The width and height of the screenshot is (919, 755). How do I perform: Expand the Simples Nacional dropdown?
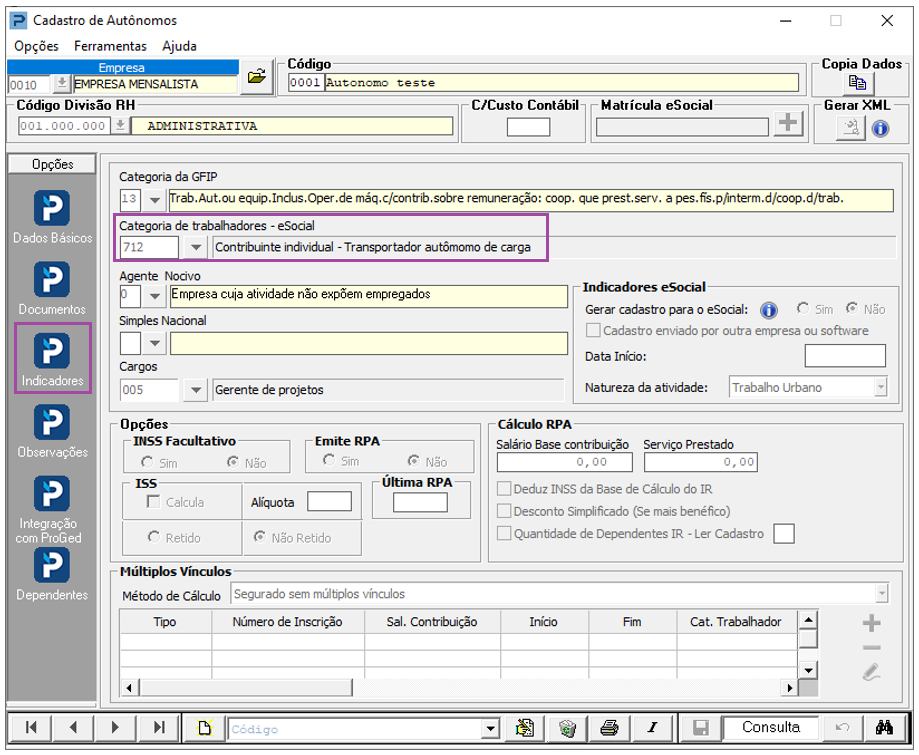pos(154,343)
